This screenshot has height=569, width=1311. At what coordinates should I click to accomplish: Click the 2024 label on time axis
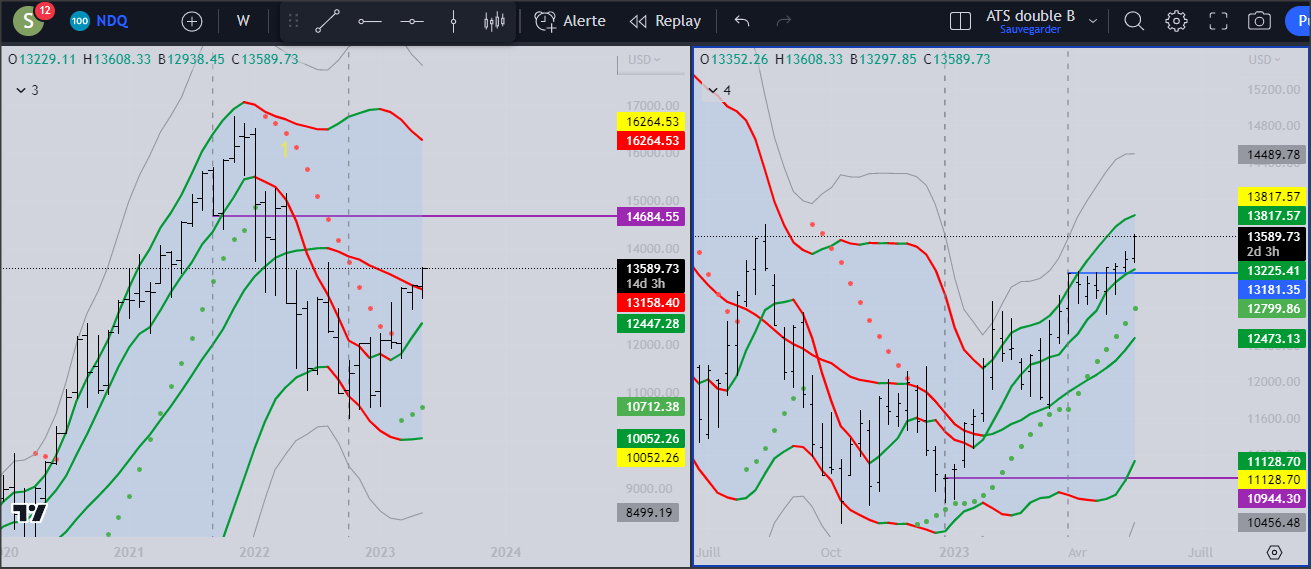pos(506,552)
